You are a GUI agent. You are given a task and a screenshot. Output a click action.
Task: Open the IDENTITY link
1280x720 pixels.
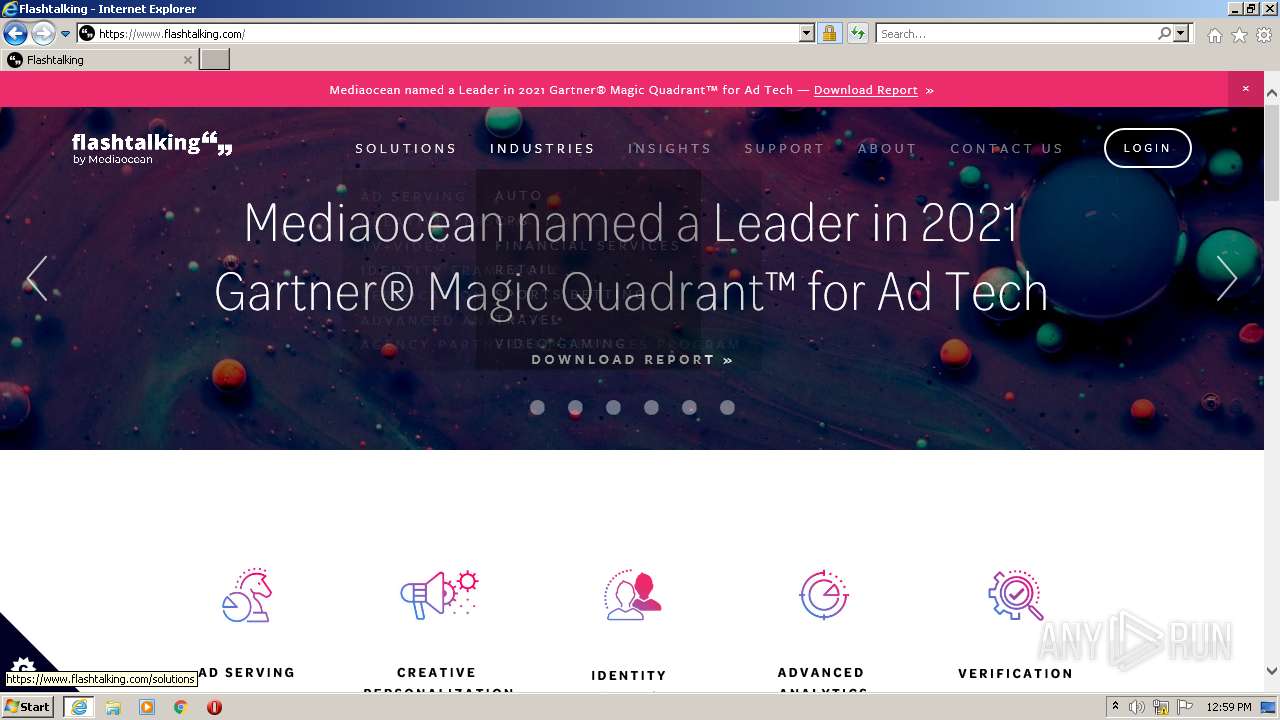(629, 676)
